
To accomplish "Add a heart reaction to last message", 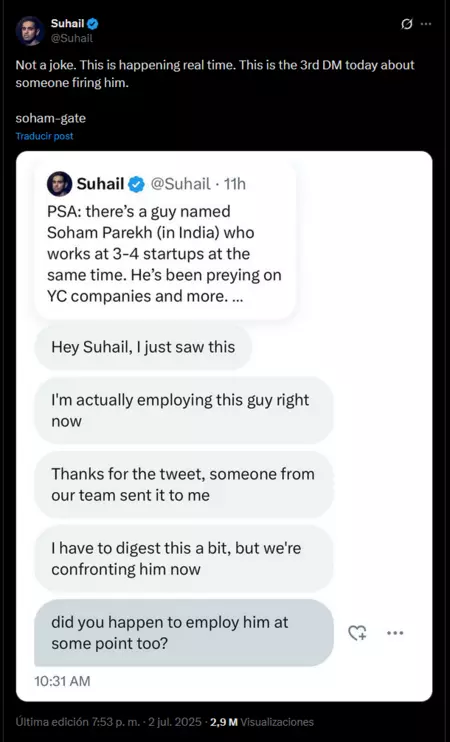I will point(357,633).
